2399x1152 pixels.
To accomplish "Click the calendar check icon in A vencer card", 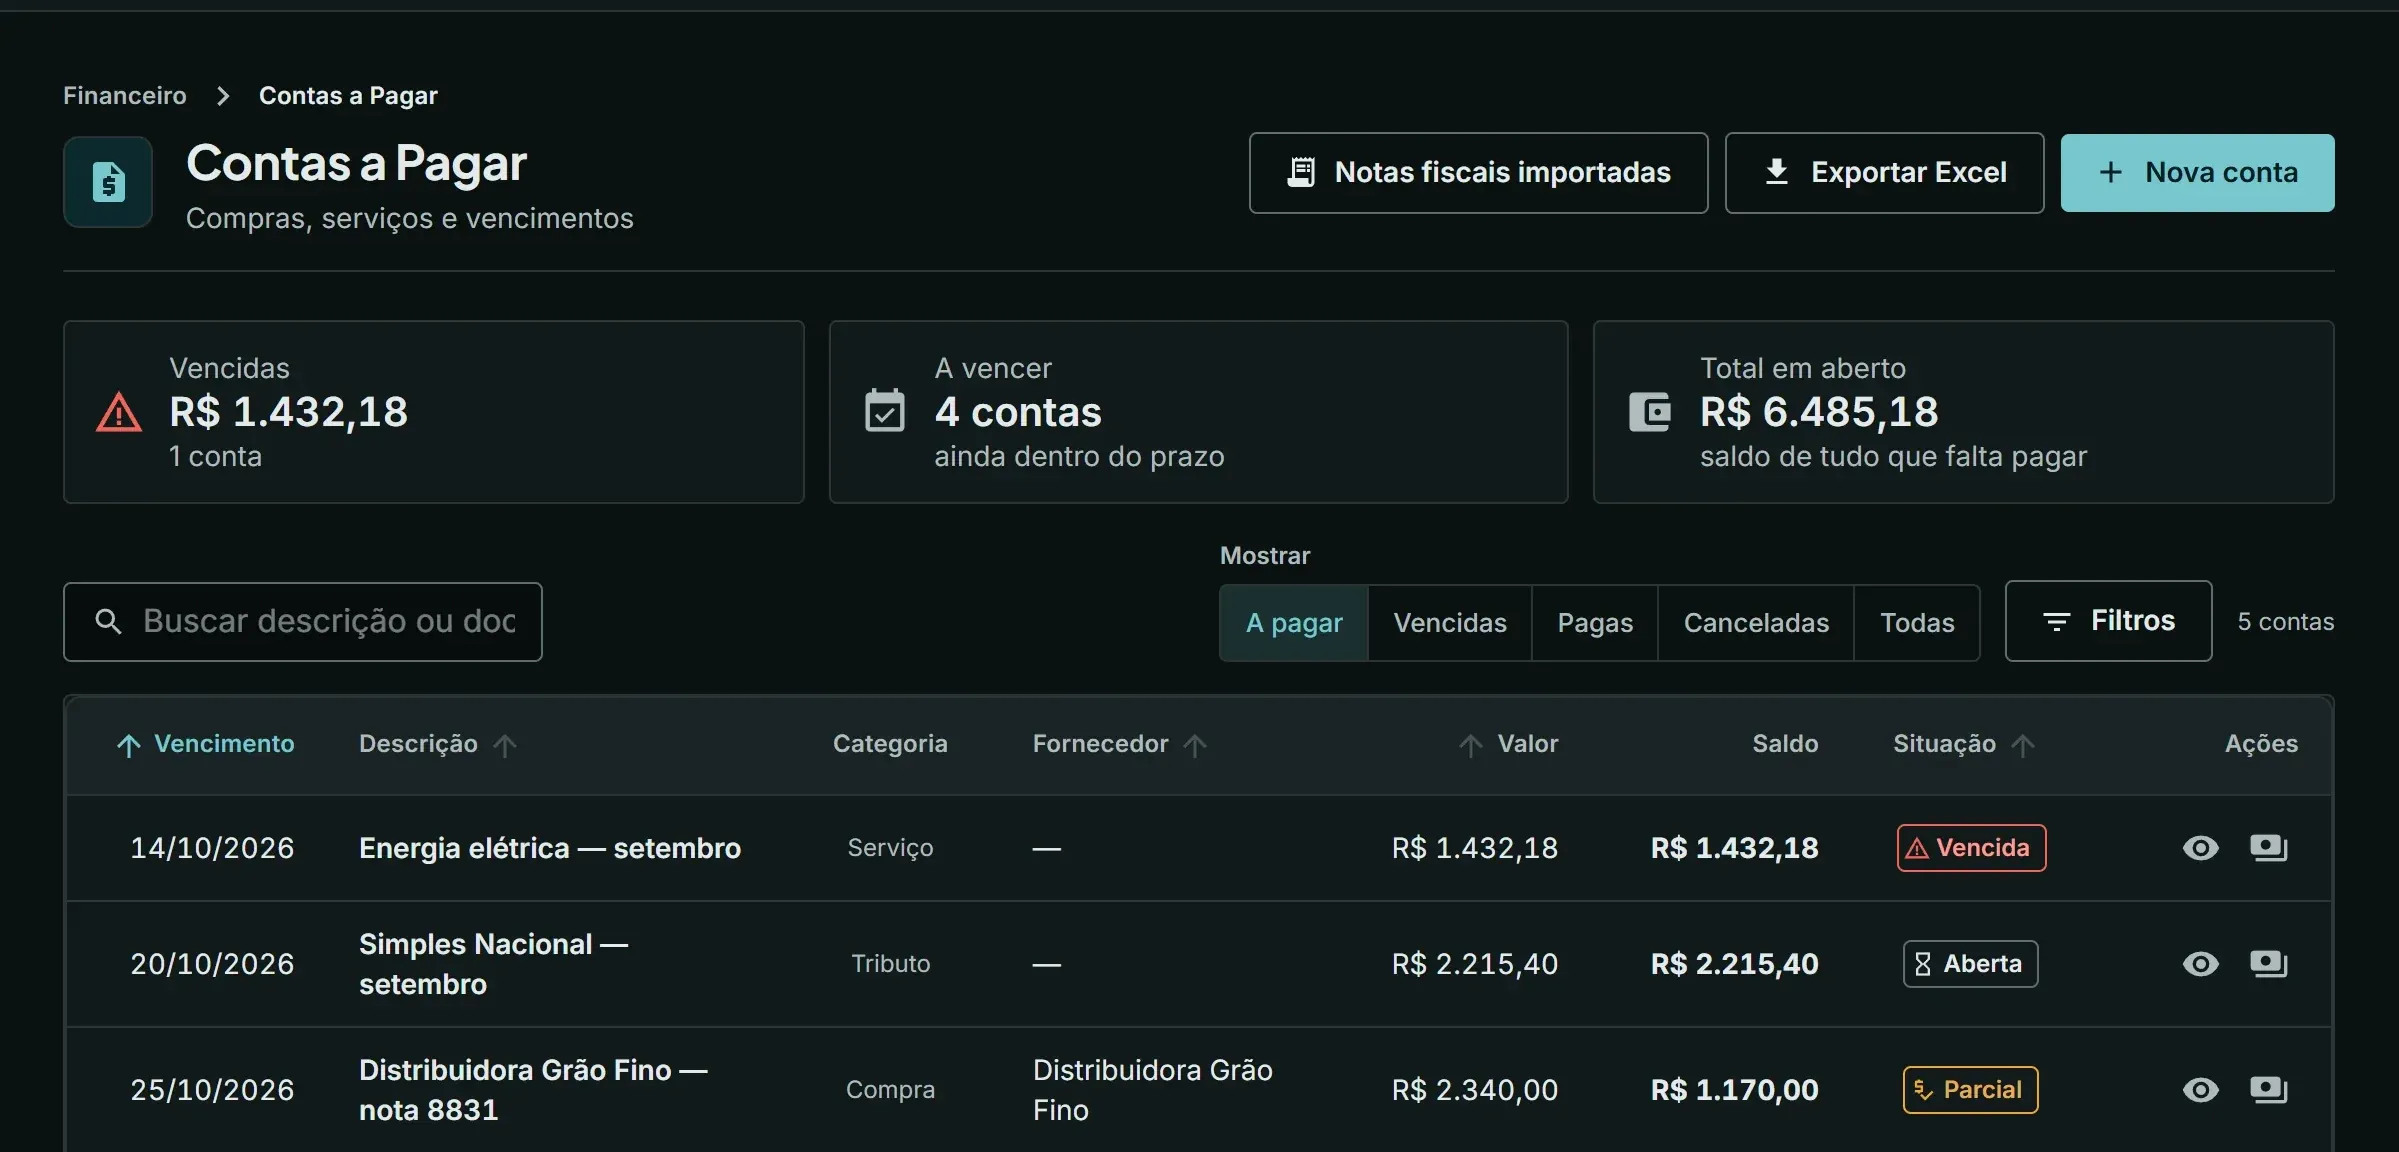I will point(884,411).
